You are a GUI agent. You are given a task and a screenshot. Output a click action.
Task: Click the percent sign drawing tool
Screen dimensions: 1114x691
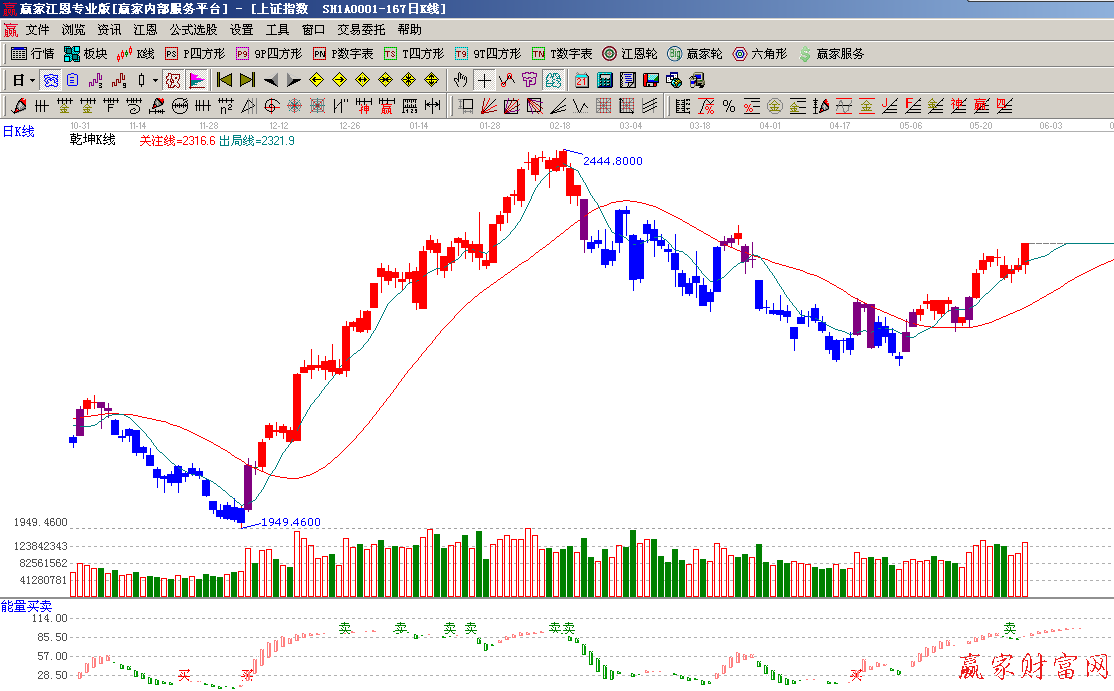(728, 106)
